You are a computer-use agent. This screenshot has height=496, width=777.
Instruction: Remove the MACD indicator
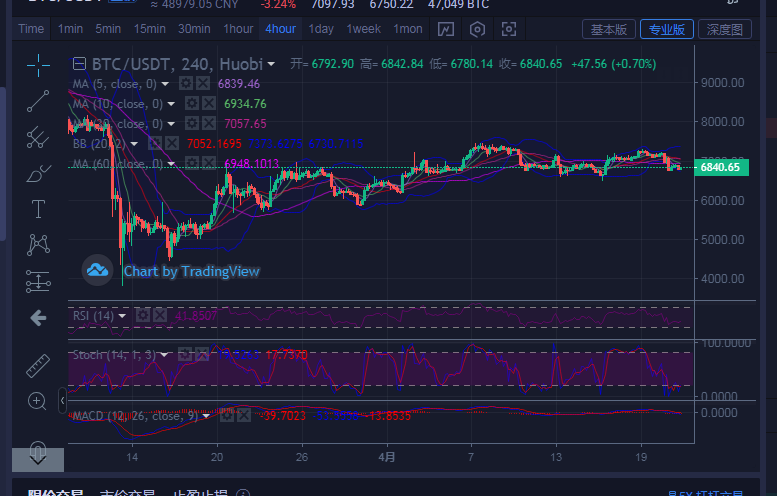click(244, 415)
